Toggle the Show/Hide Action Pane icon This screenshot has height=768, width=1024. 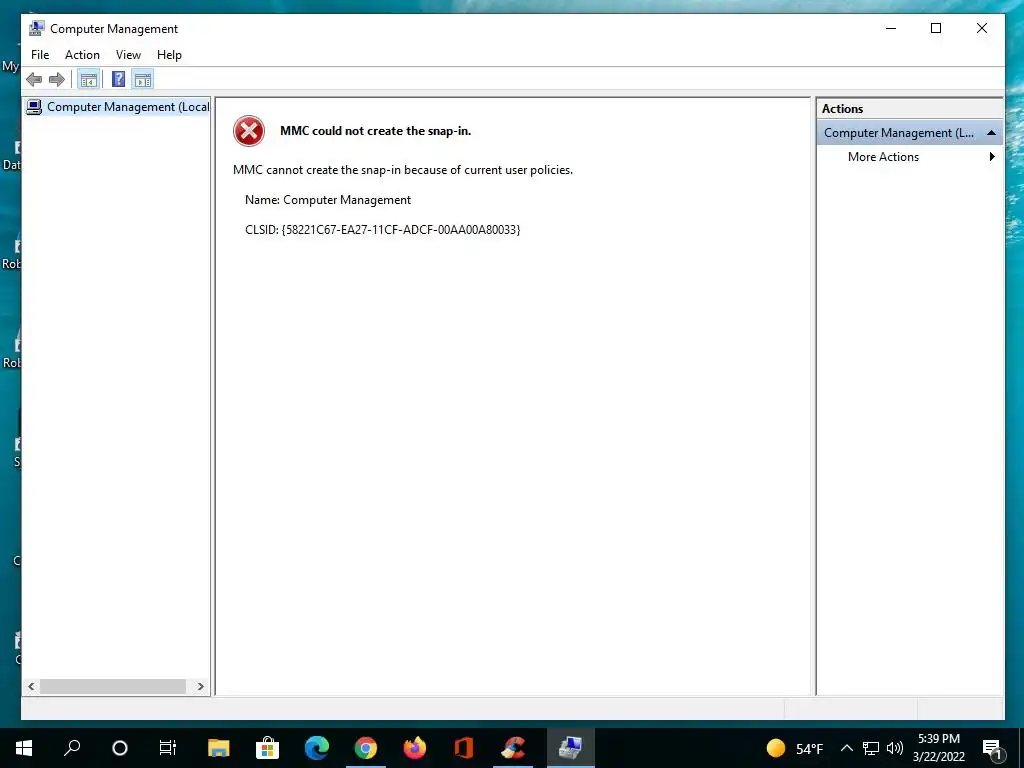pyautogui.click(x=142, y=80)
